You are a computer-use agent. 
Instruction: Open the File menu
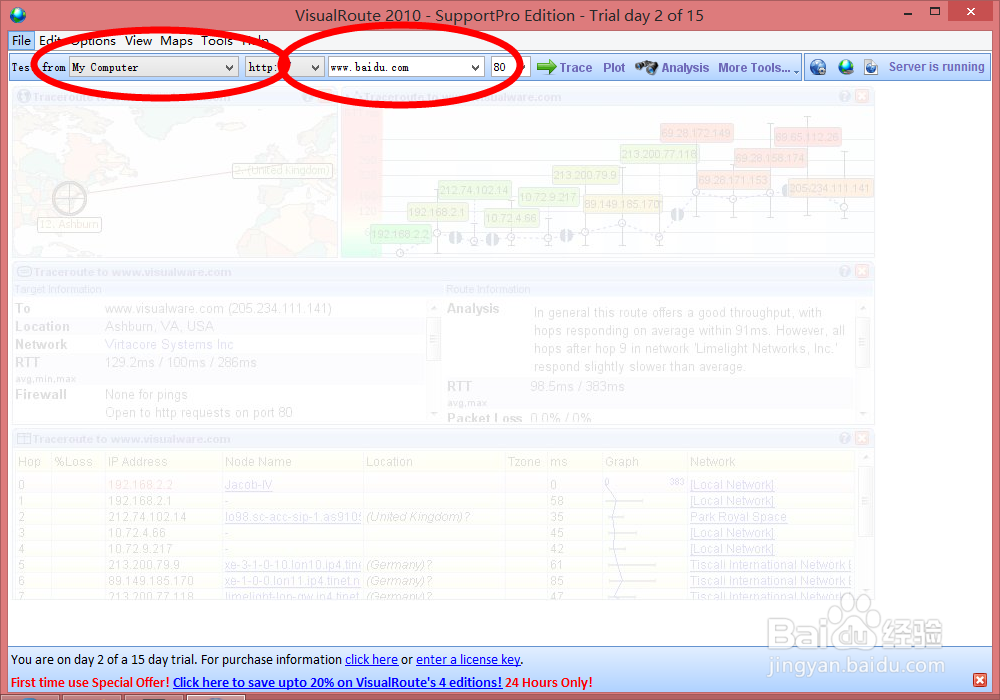point(21,41)
